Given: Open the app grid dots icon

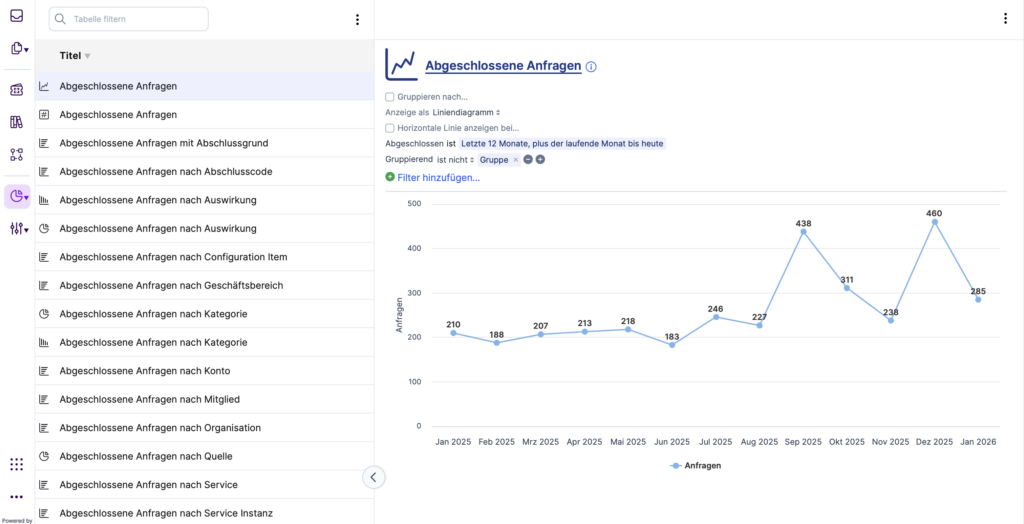Looking at the screenshot, I should pos(16,464).
